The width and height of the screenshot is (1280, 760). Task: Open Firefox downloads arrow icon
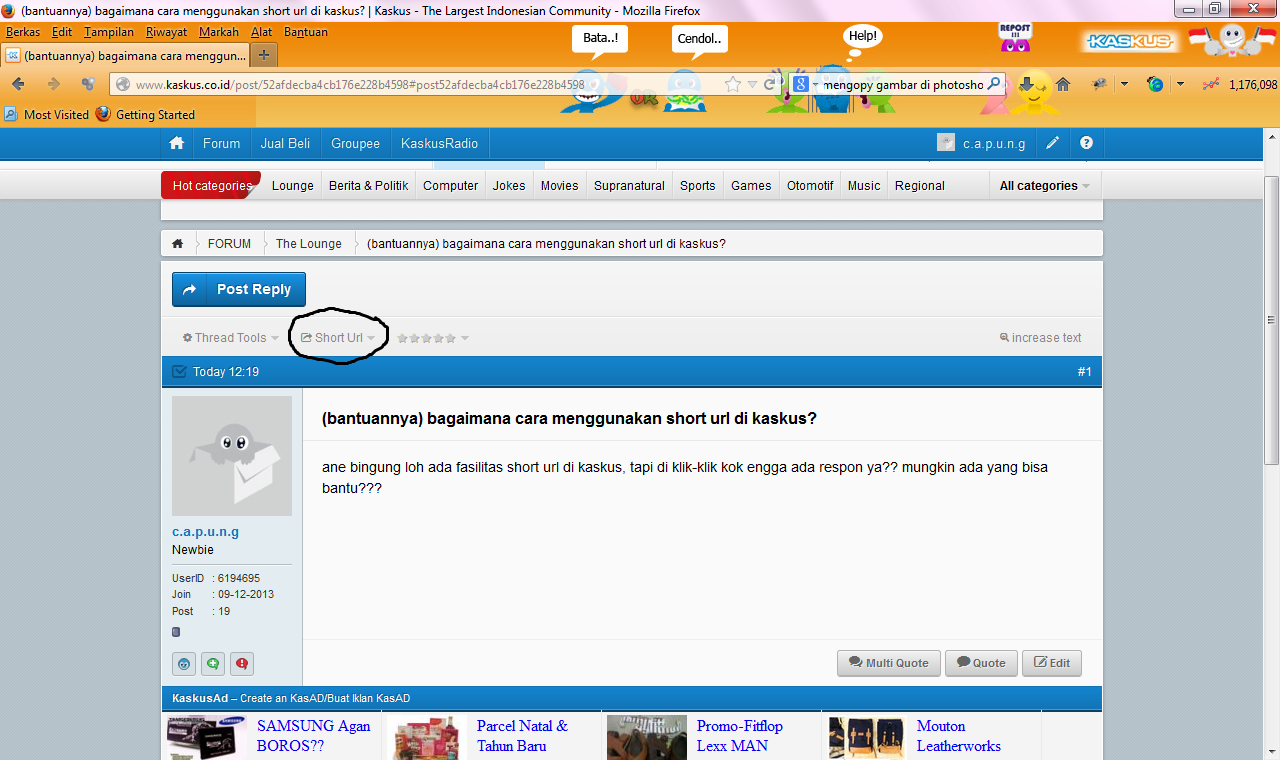[x=1027, y=84]
